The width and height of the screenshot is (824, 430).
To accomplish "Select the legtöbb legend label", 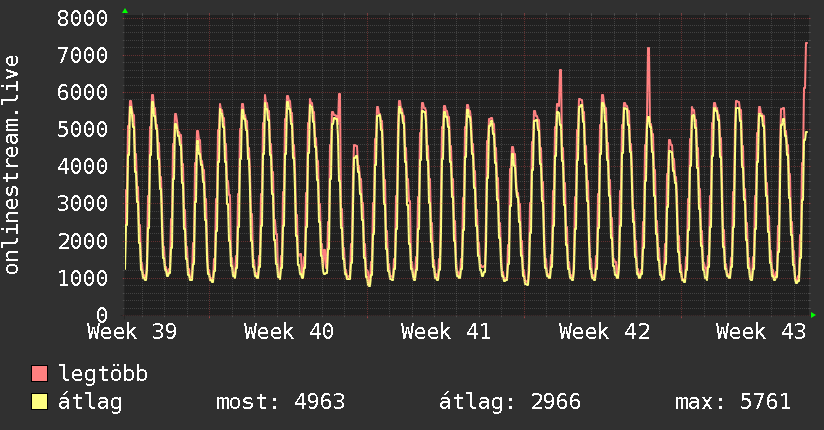I will pyautogui.click(x=103, y=373).
